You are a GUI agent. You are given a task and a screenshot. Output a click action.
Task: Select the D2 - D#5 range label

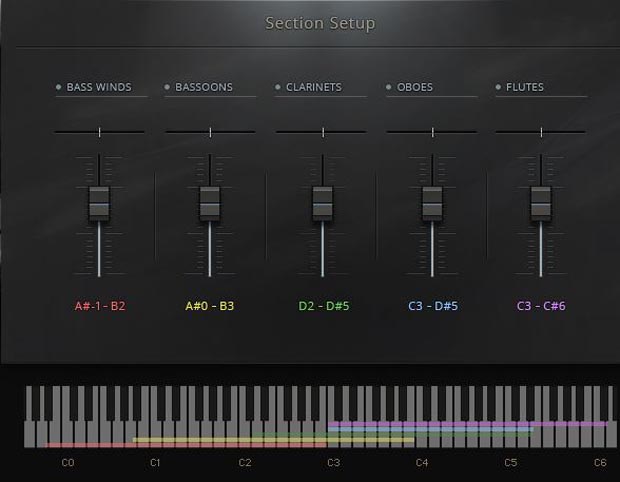pyautogui.click(x=322, y=306)
